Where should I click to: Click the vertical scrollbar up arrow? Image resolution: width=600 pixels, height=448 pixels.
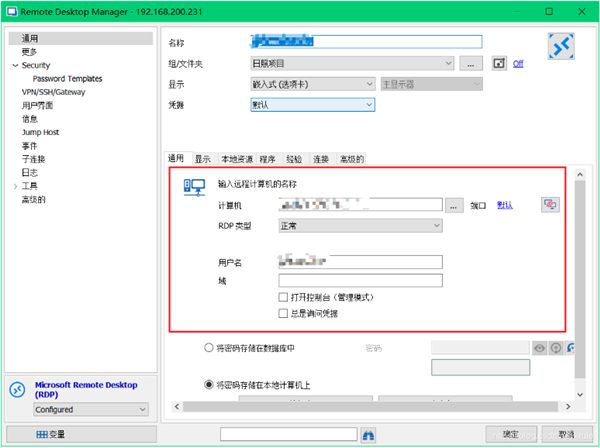coord(580,175)
